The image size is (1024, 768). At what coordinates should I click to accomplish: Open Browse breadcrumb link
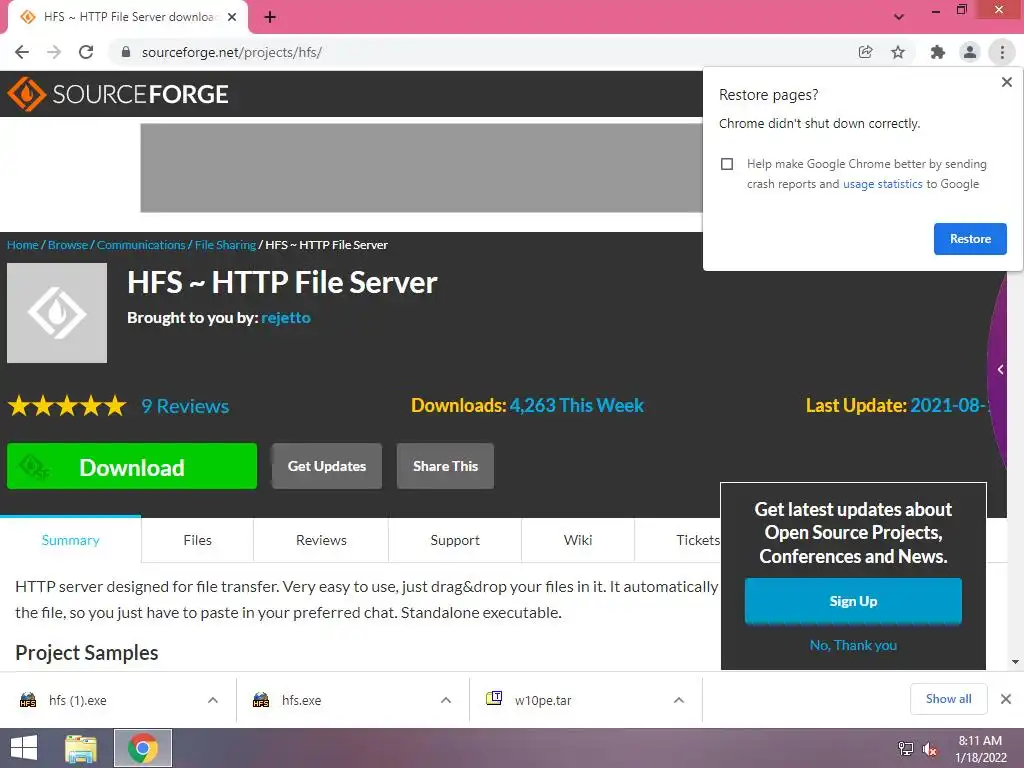(x=67, y=245)
